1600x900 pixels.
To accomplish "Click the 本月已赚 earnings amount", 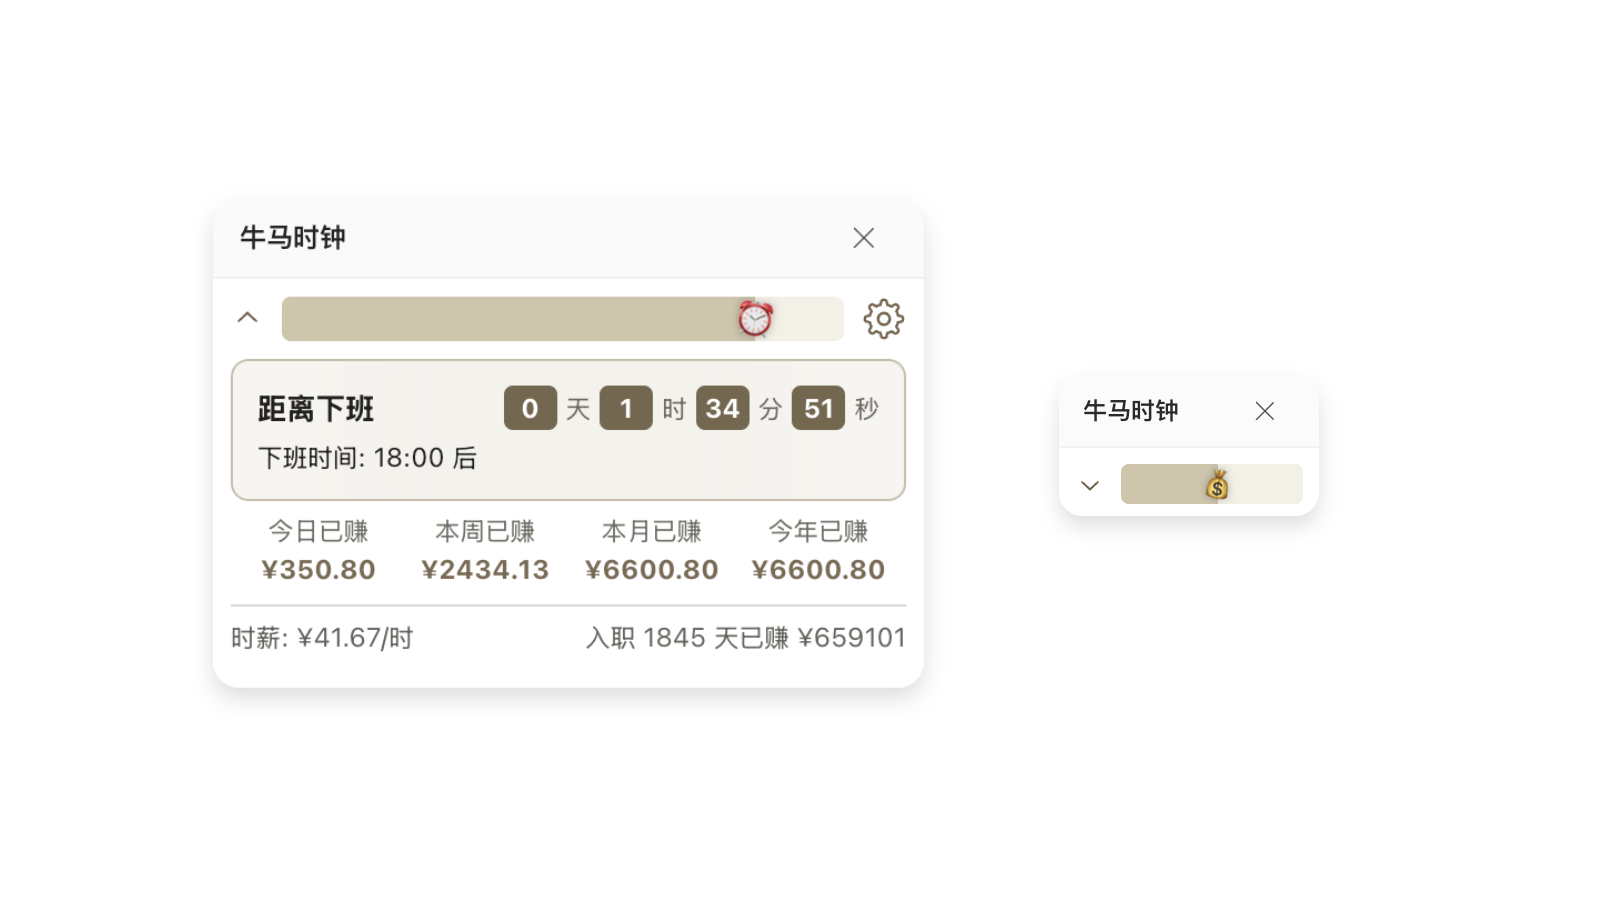I will (x=651, y=570).
